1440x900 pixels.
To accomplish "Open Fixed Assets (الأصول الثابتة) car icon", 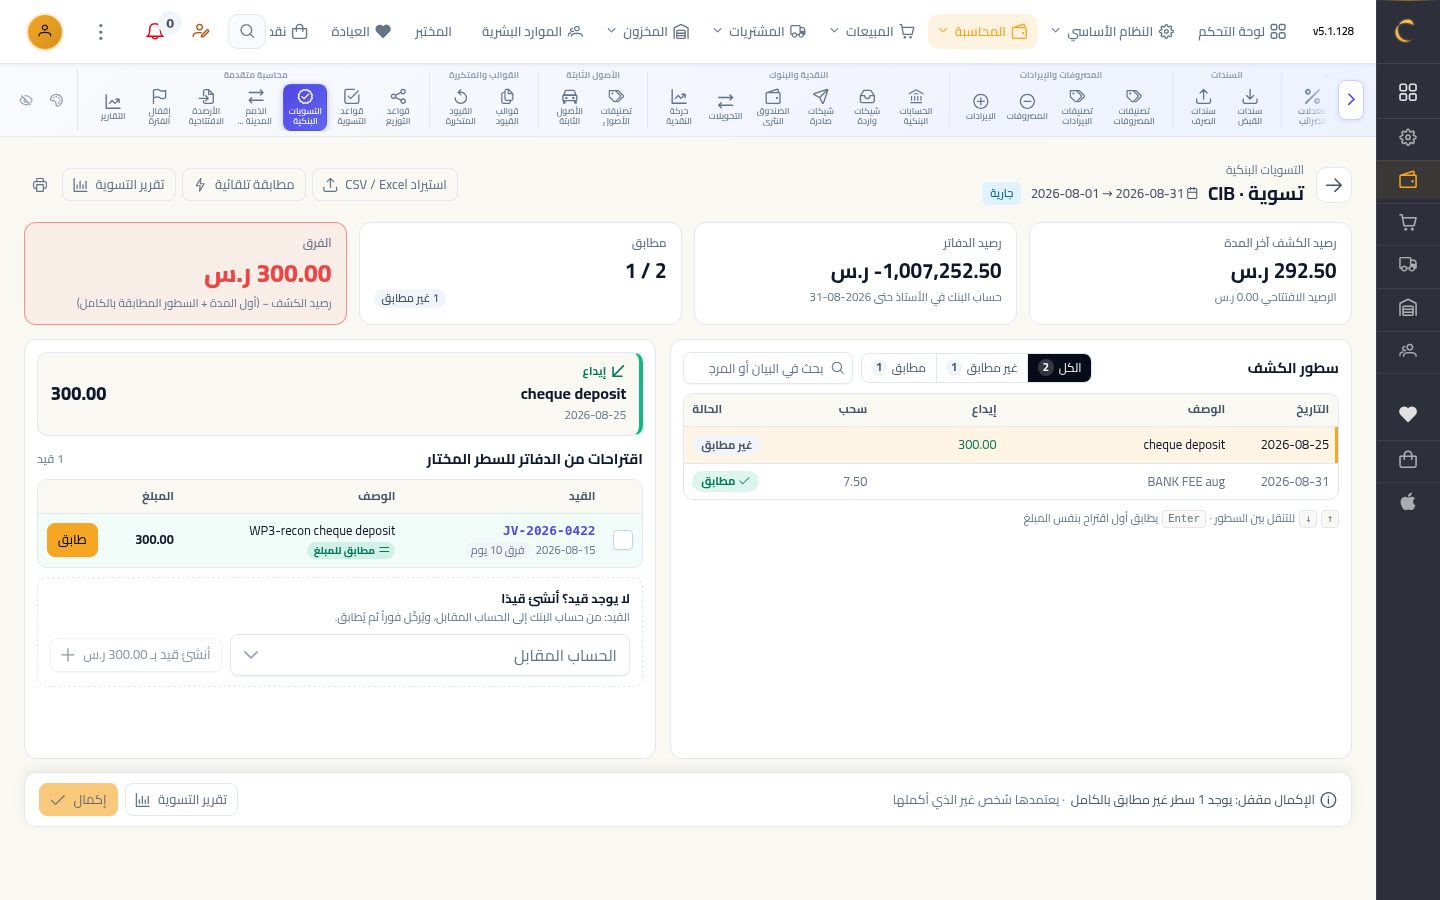I will tap(570, 107).
